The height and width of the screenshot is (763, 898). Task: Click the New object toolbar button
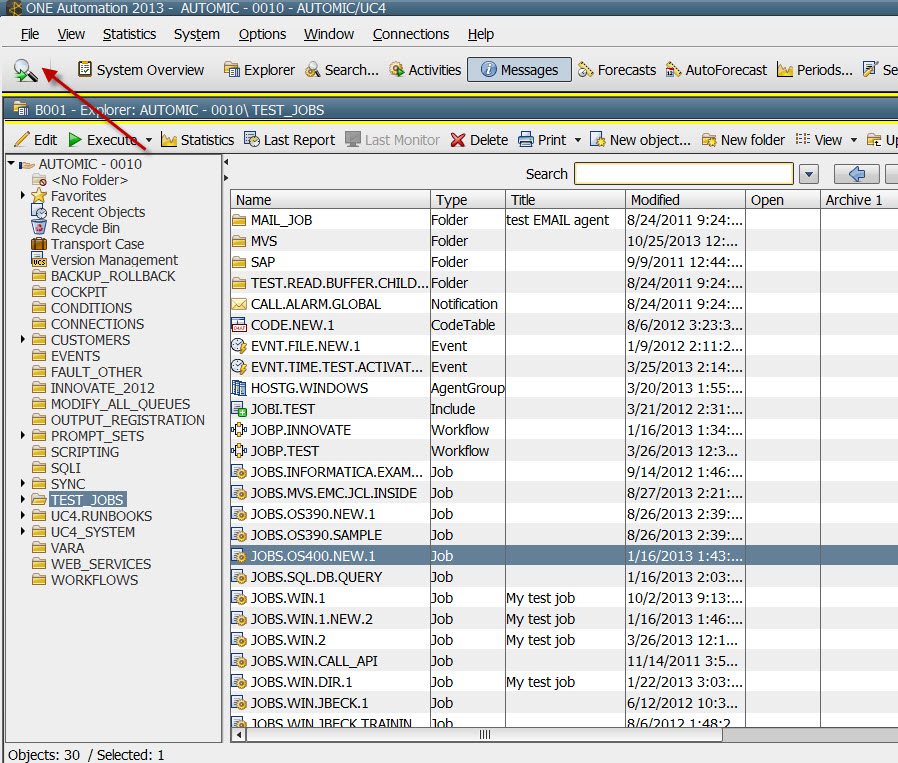click(x=640, y=140)
